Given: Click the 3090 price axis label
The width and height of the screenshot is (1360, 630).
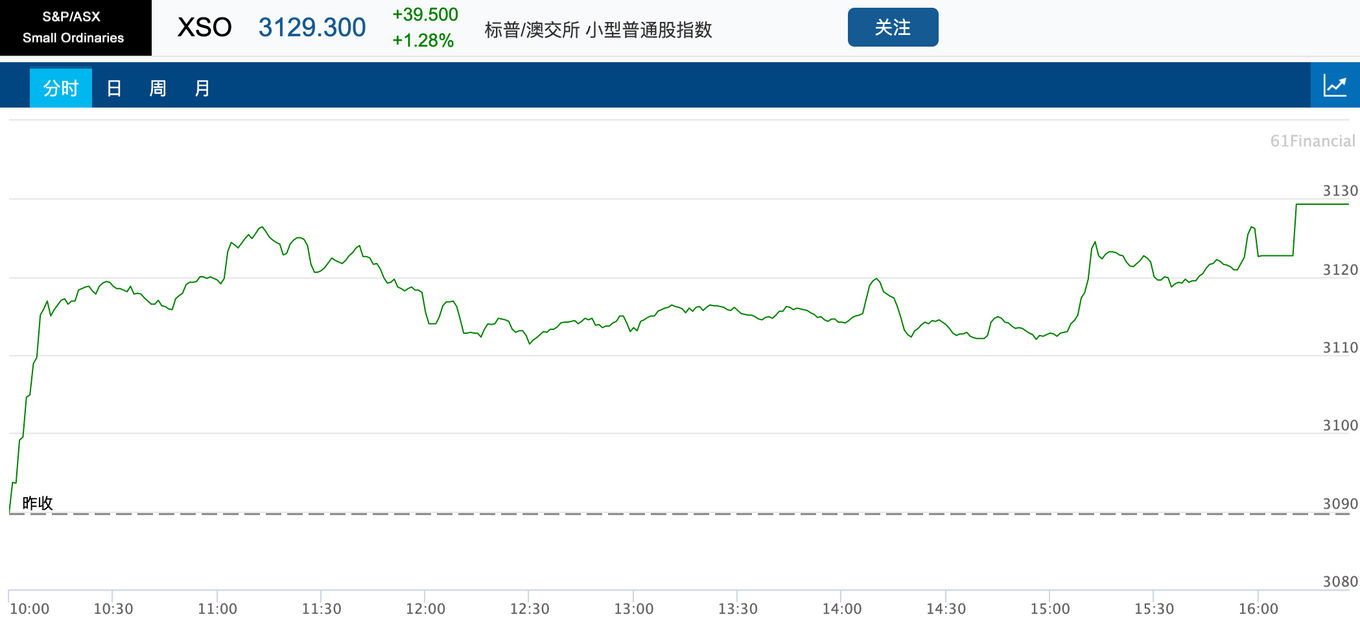Looking at the screenshot, I should (x=1340, y=504).
